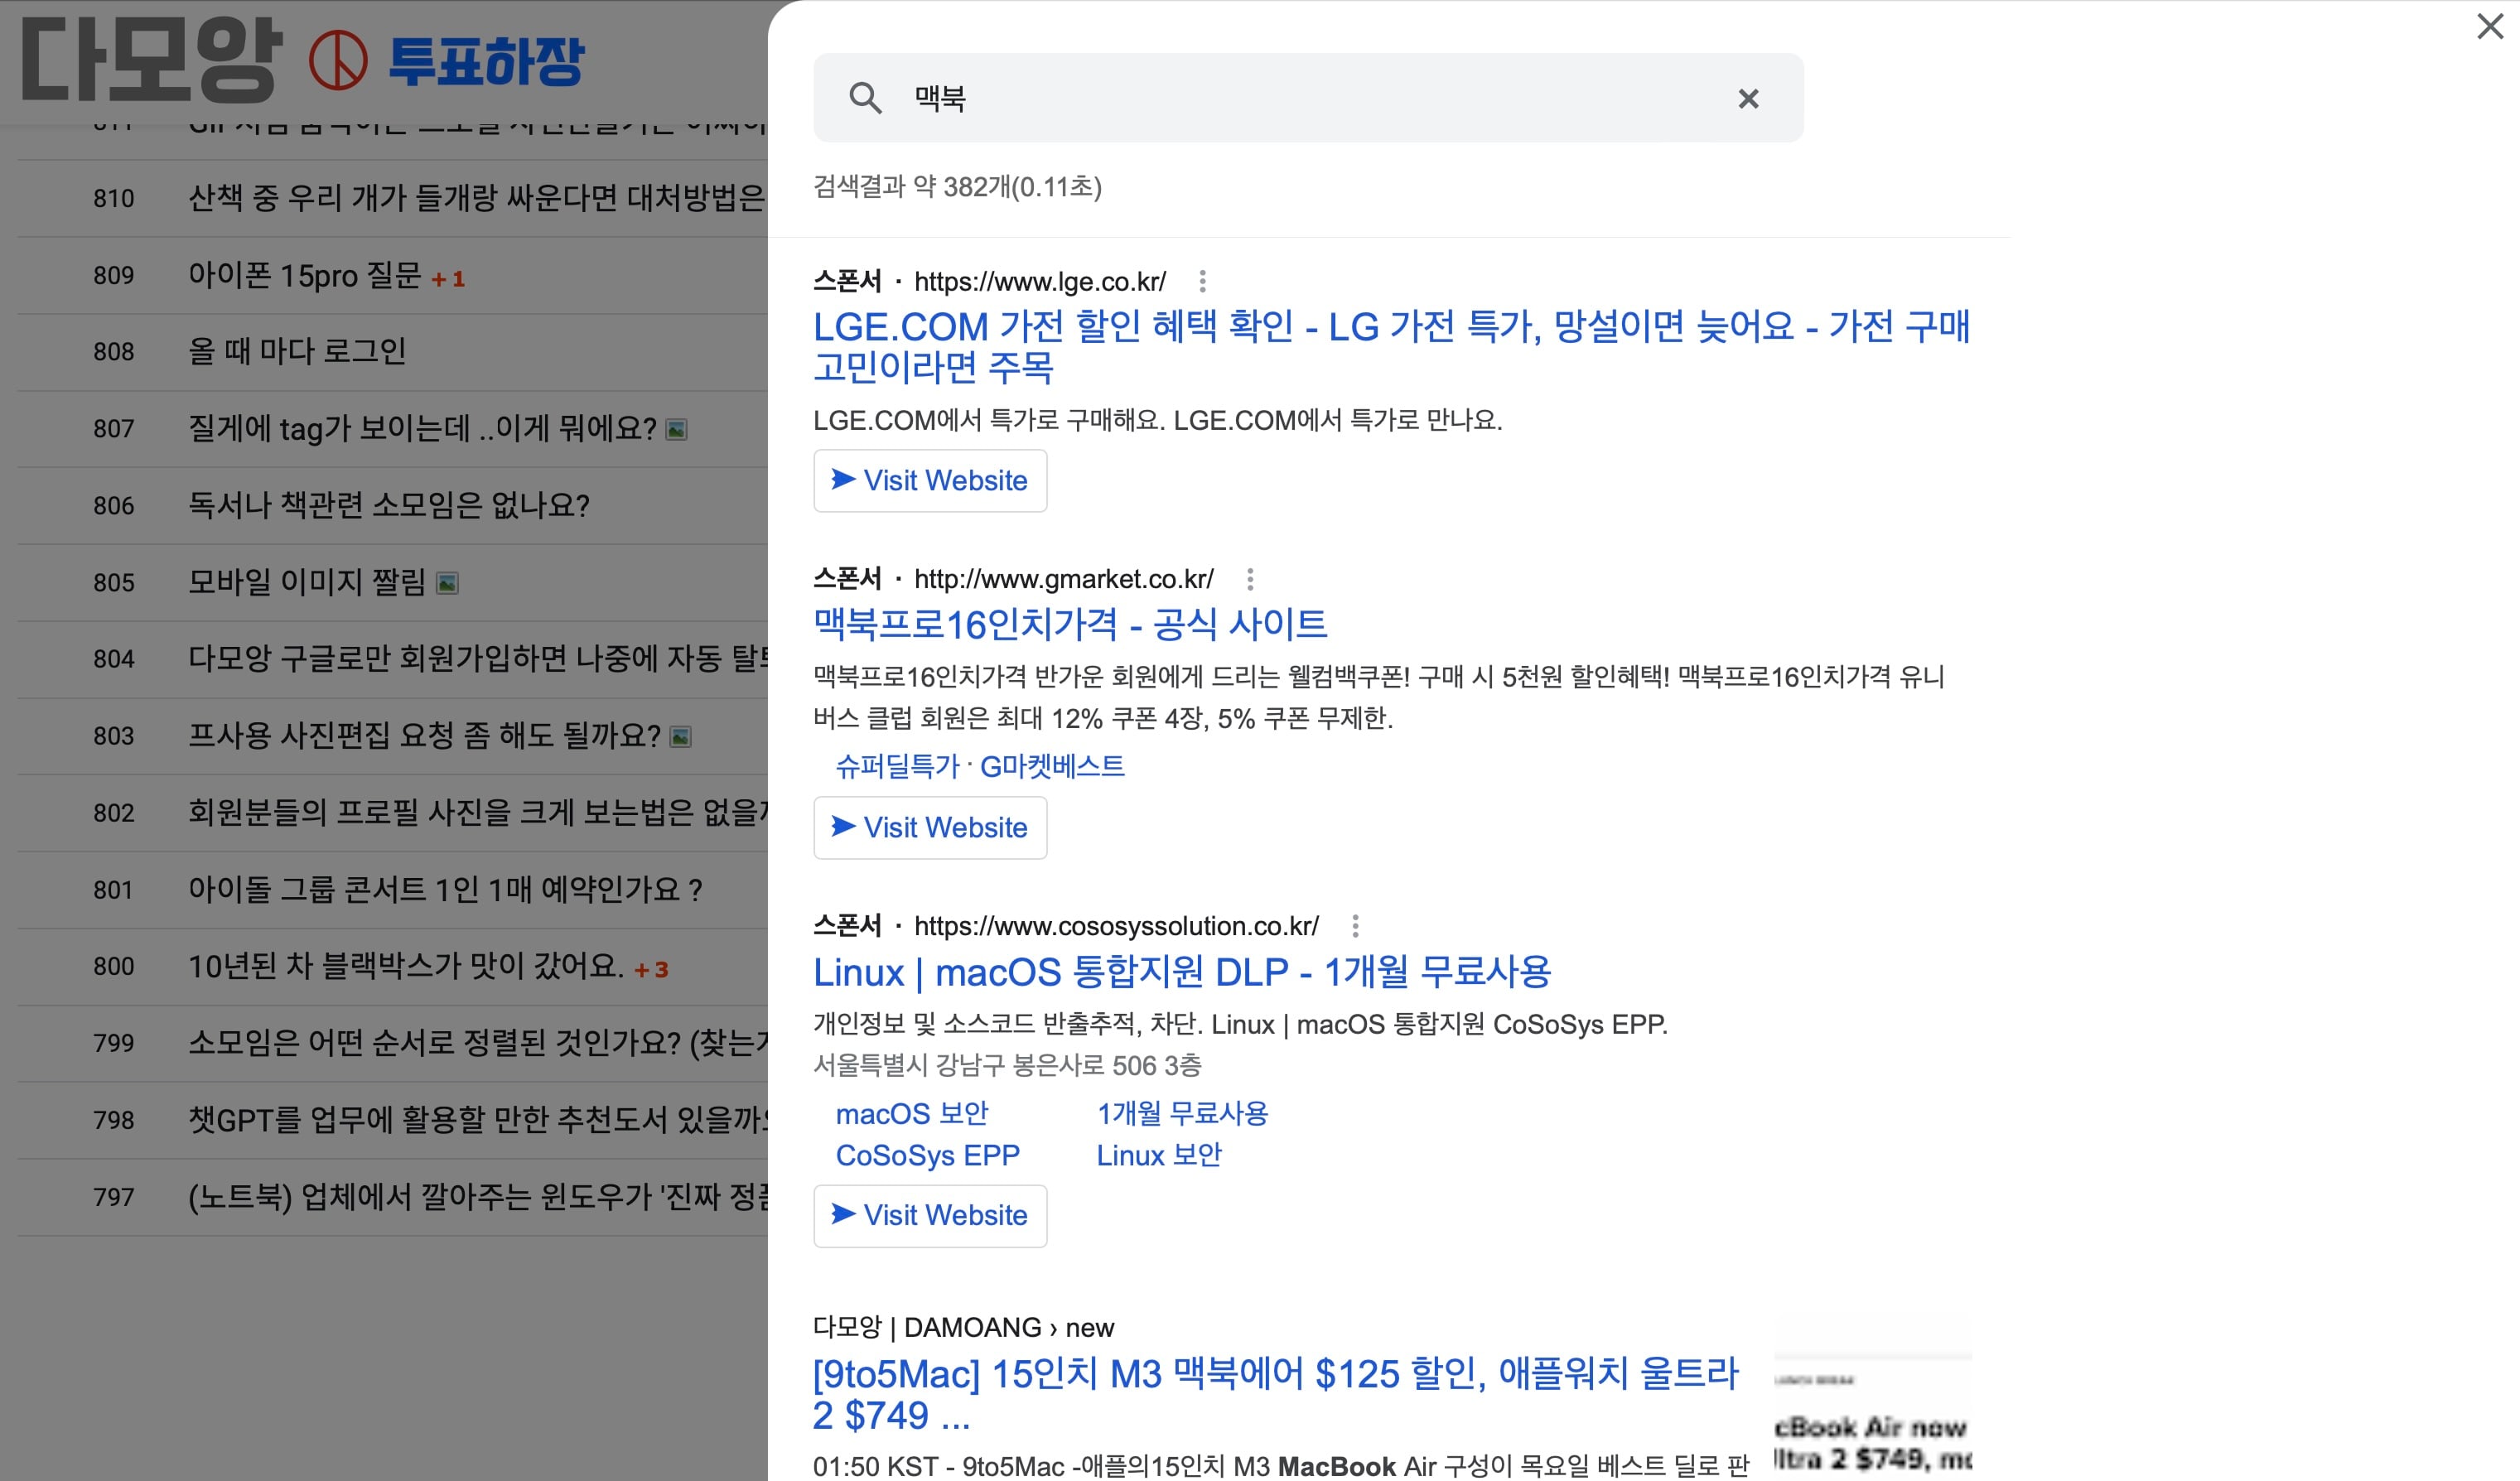2520x1481 pixels.
Task: Click the http://www.gmarket.co.kr/ ad URL
Action: coord(1064,579)
